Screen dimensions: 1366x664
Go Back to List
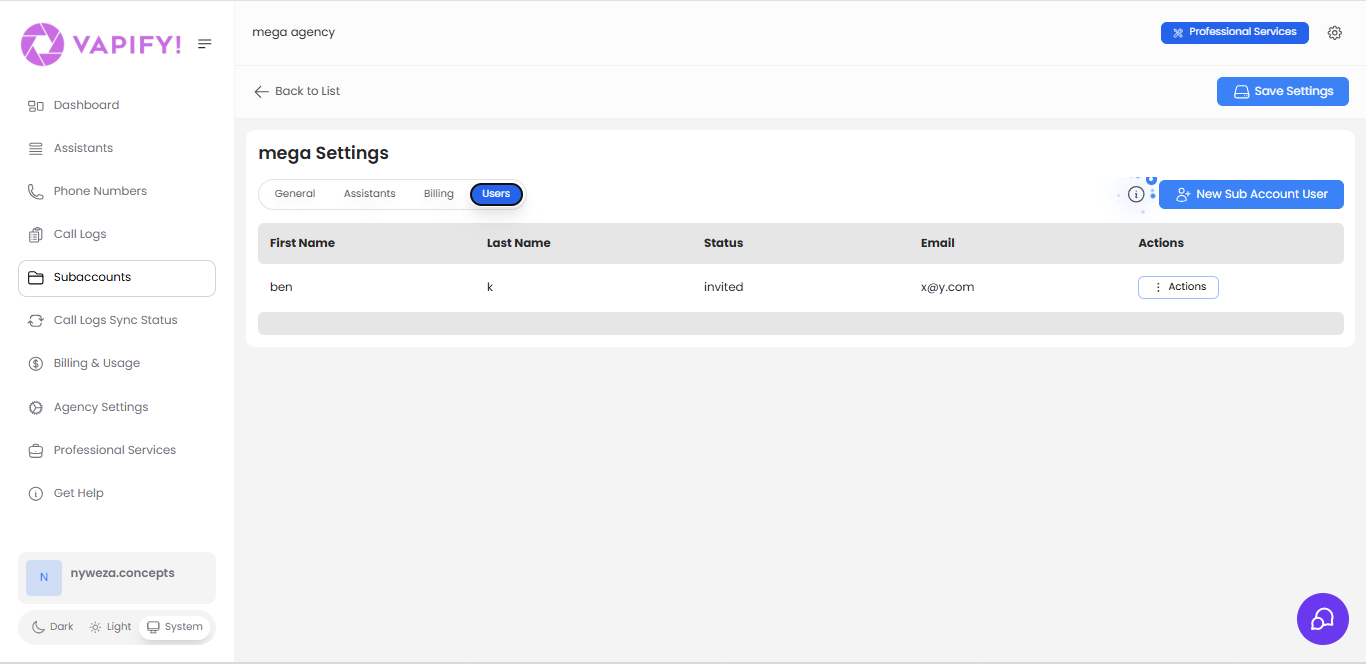pyautogui.click(x=296, y=90)
